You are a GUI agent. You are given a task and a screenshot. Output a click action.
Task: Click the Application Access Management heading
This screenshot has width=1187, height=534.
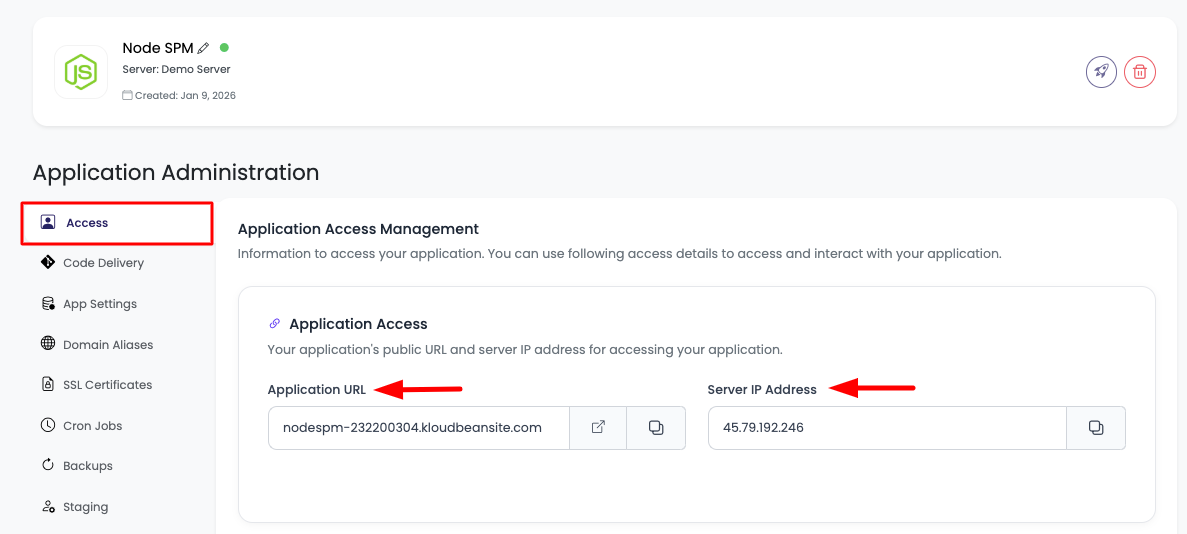tap(358, 228)
